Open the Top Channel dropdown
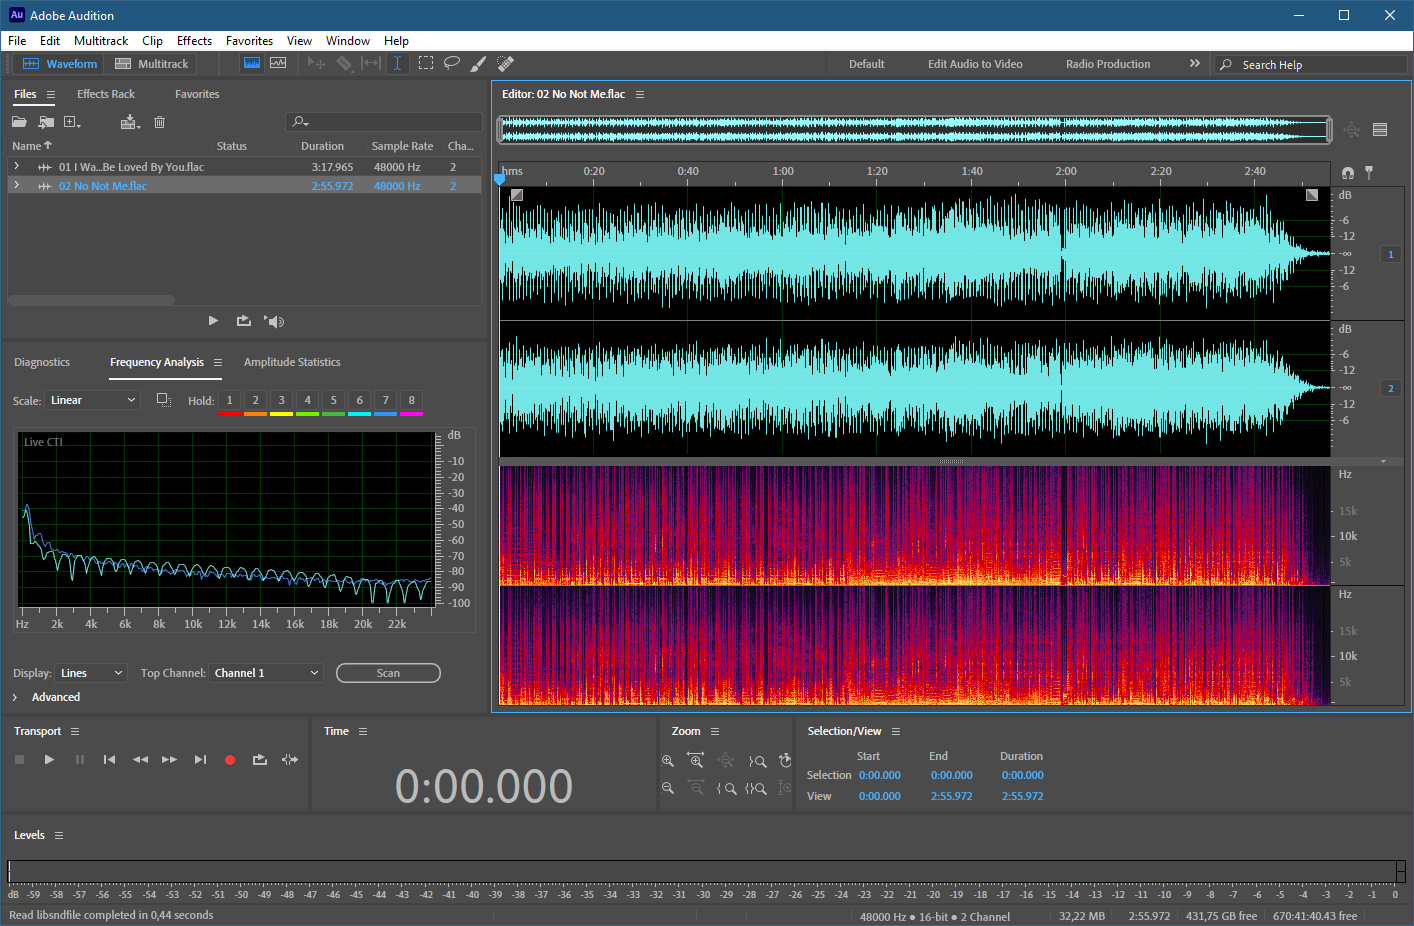1414x926 pixels. click(x=266, y=673)
